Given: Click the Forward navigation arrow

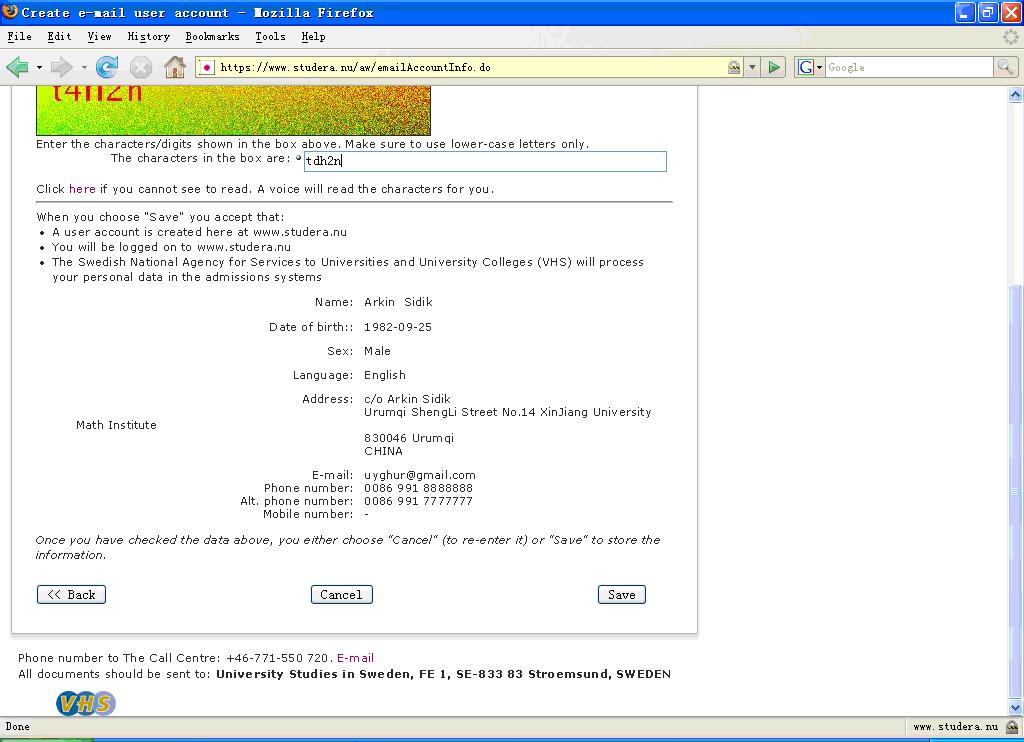Looking at the screenshot, I should click(61, 67).
